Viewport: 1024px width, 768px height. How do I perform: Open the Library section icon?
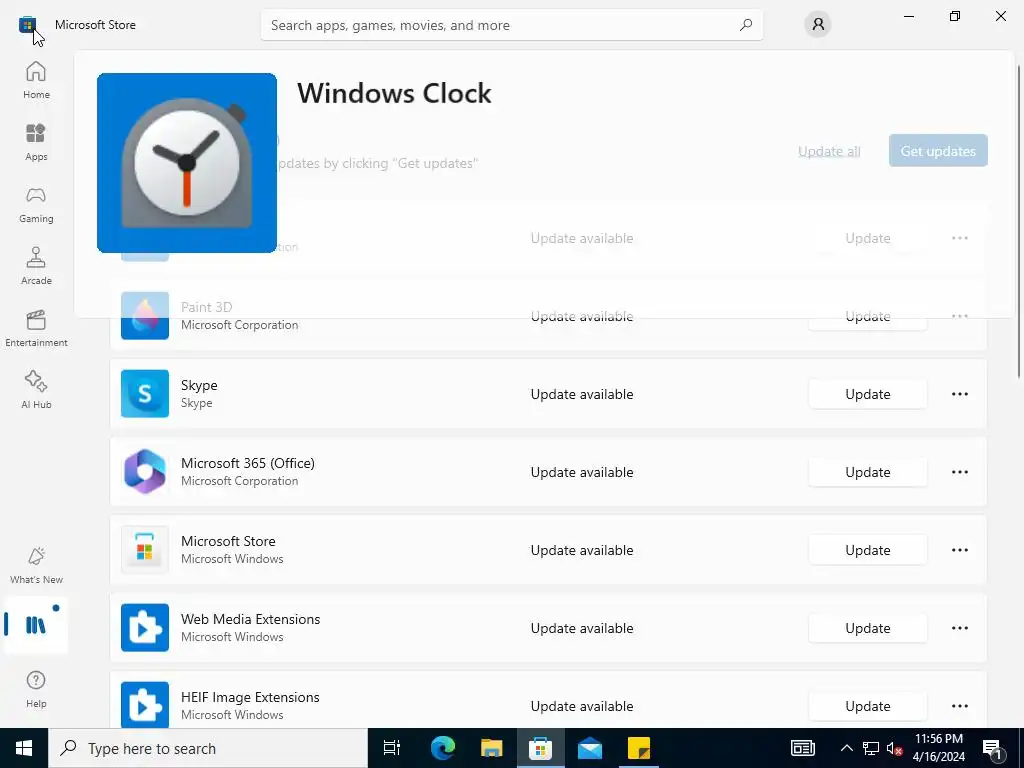tap(36, 625)
